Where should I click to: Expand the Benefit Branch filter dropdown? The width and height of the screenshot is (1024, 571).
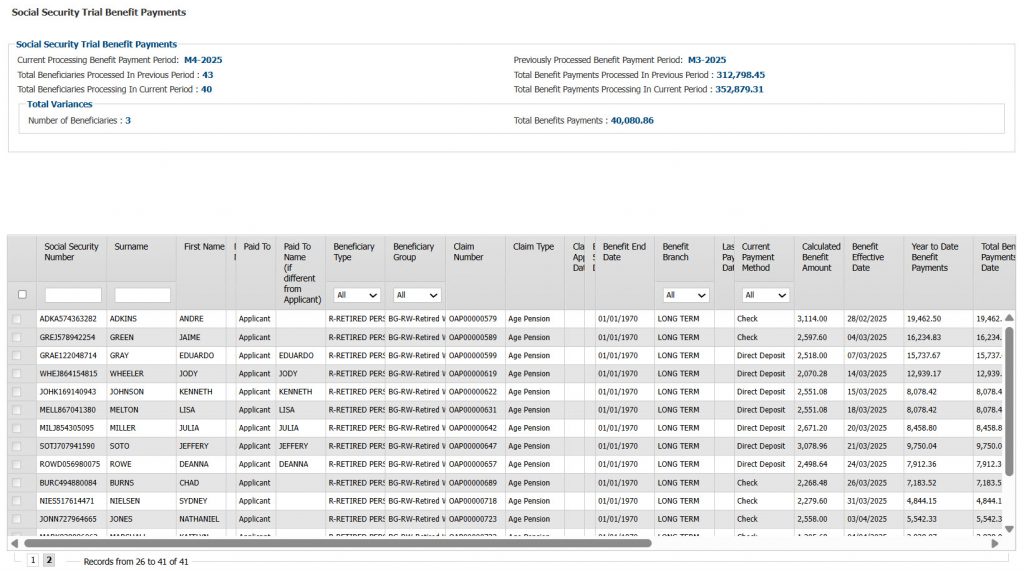click(x=686, y=295)
